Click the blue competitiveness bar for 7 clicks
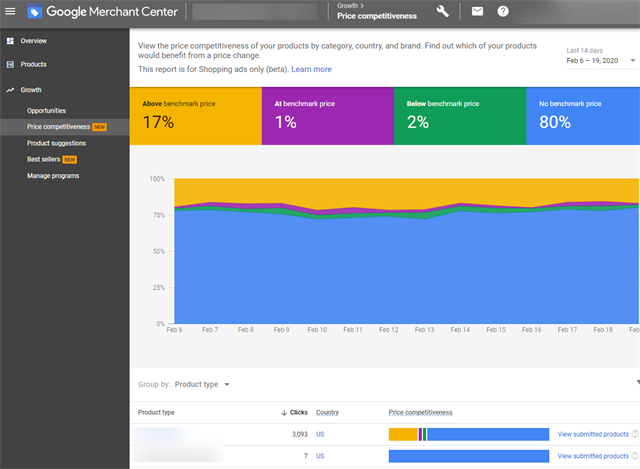The width and height of the screenshot is (640, 469). pos(469,456)
